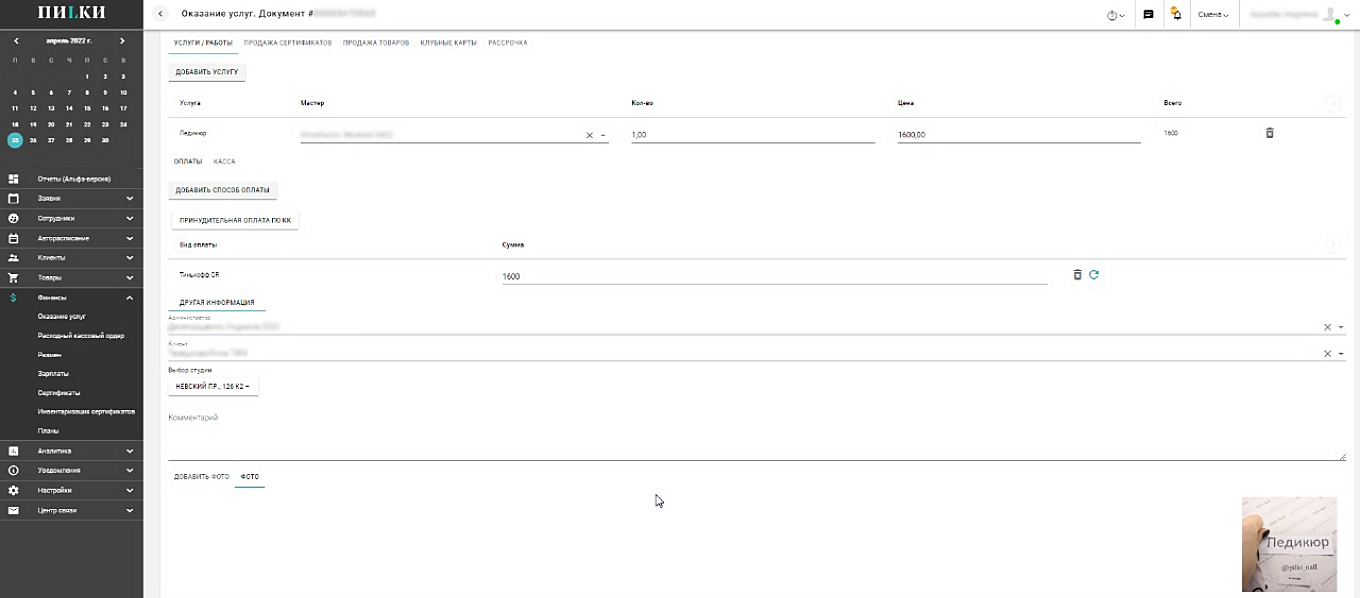
Task: Click Принудительная оплата по КК button
Action: (x=235, y=220)
